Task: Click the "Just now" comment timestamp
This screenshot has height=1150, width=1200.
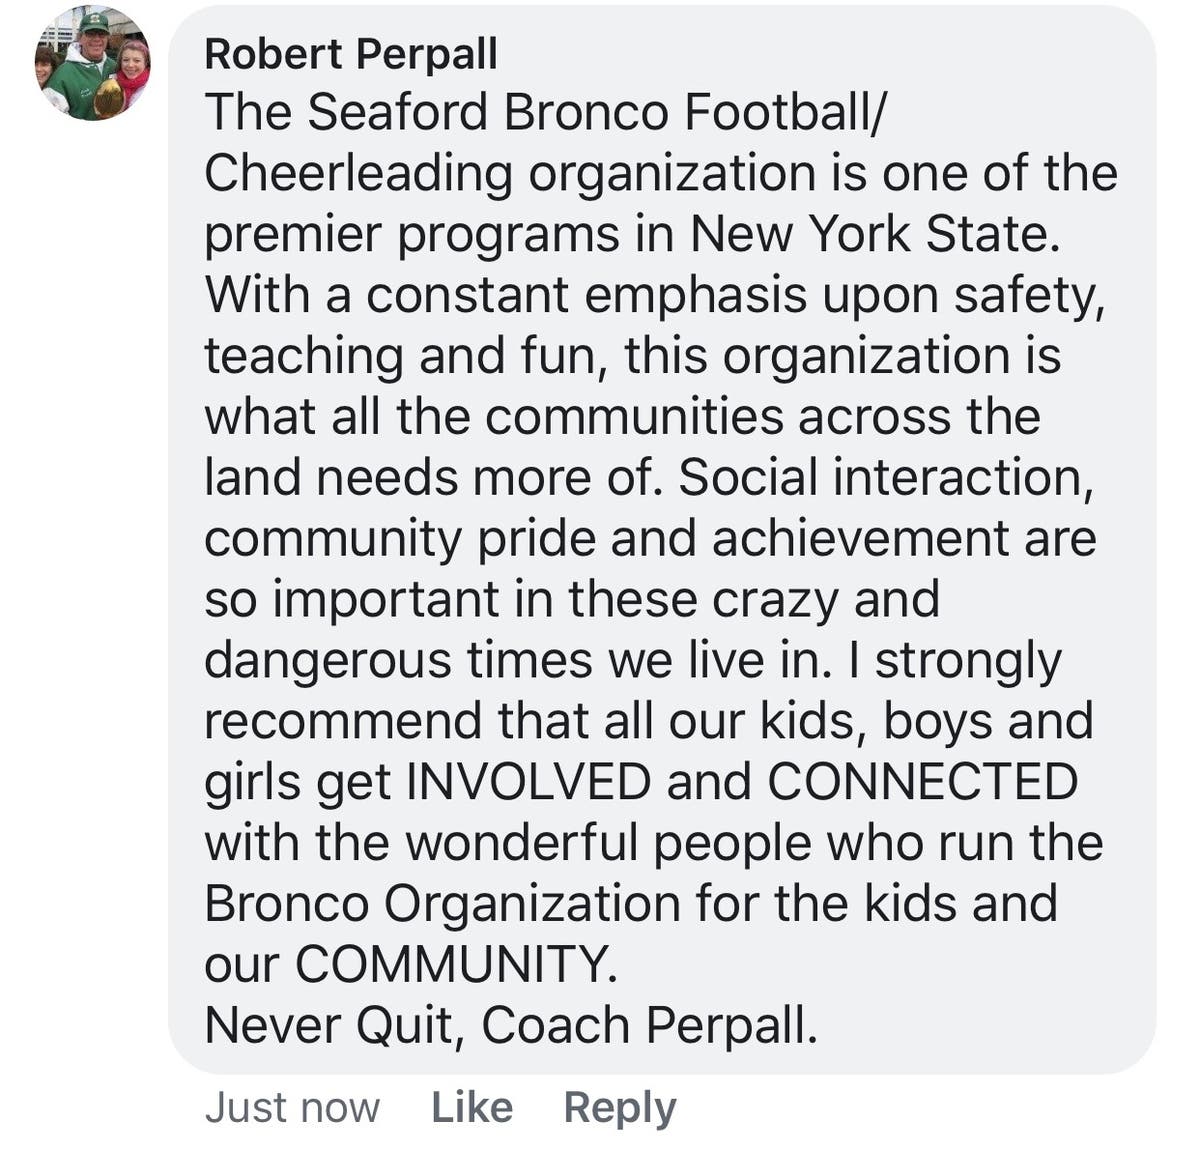Action: 292,1107
